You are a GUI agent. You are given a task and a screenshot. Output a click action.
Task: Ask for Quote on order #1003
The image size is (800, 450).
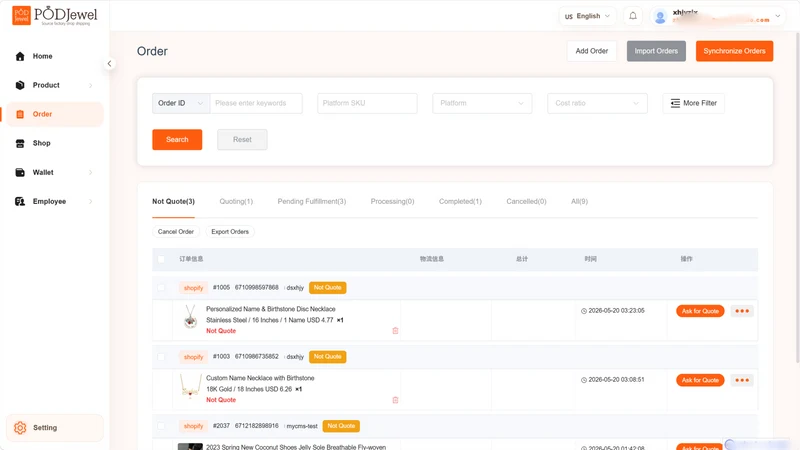coord(700,380)
